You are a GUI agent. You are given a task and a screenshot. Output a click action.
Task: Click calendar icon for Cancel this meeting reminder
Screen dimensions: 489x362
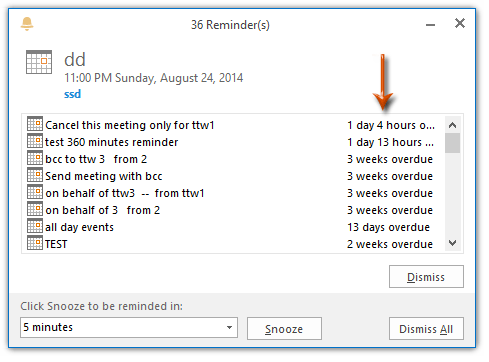[x=35, y=124]
